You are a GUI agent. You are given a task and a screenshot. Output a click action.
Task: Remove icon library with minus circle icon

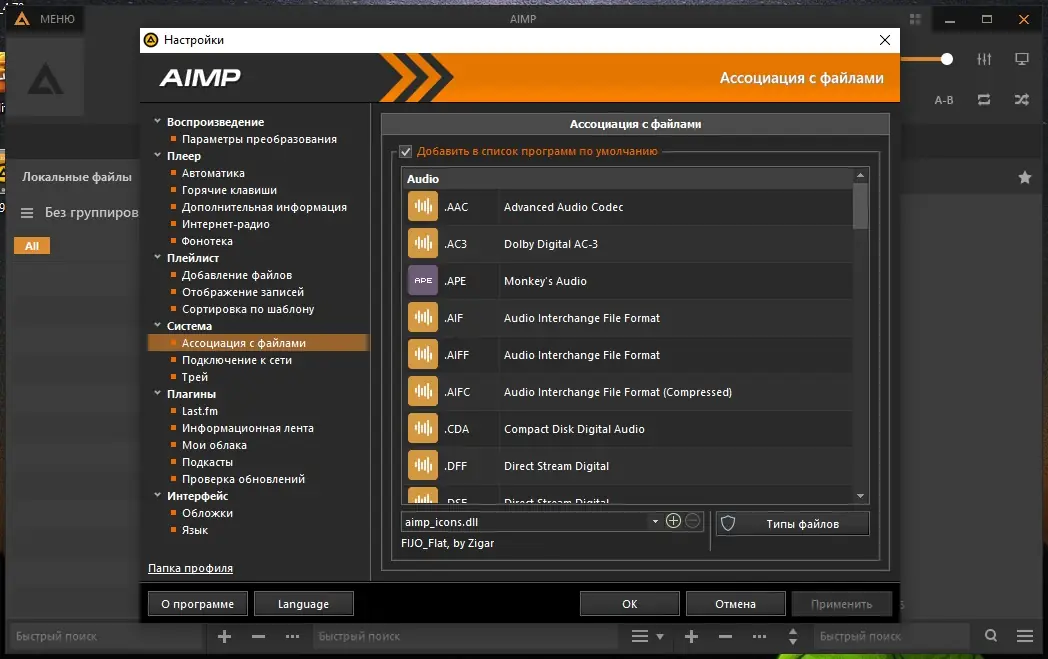(693, 521)
